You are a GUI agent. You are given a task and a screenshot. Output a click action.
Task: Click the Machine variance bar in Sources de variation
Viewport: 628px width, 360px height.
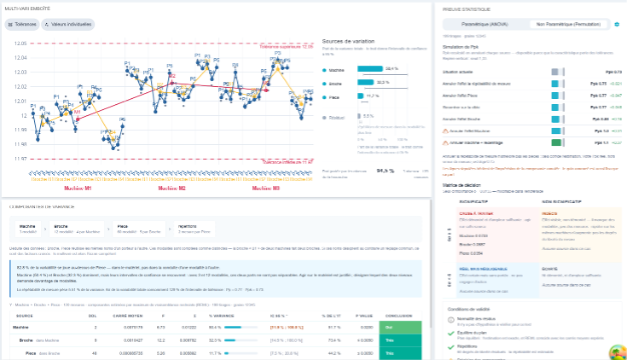pos(370,69)
